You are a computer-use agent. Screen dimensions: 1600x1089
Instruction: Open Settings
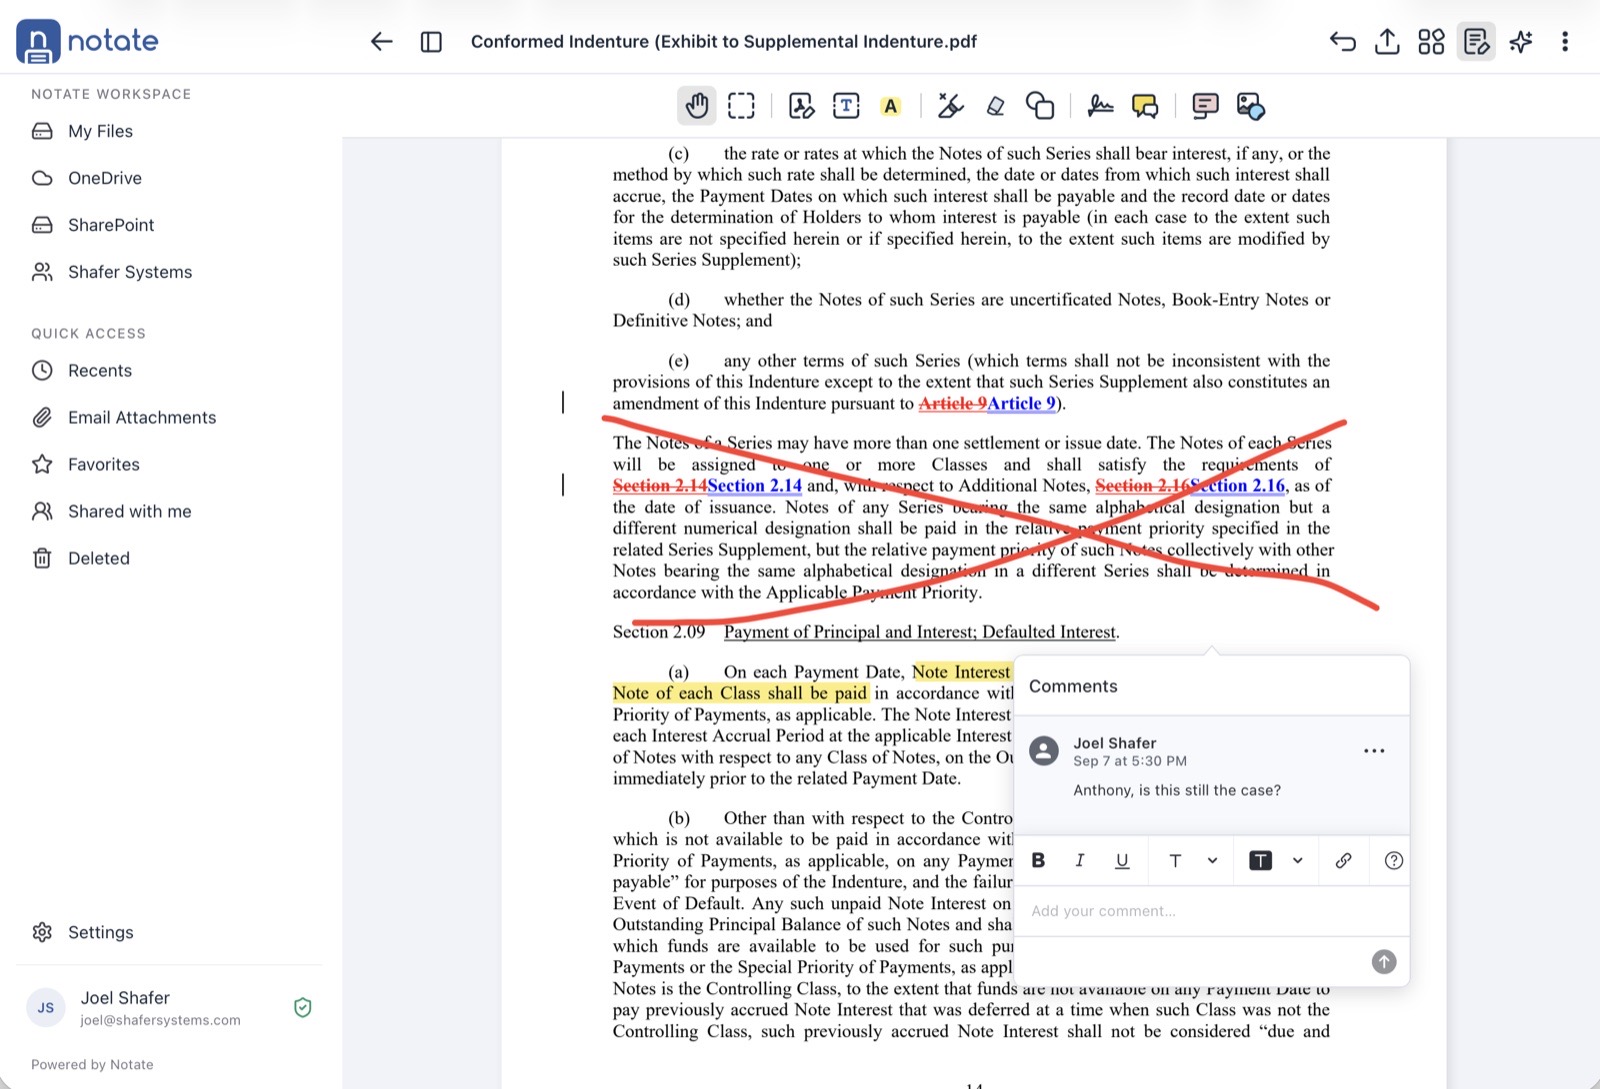point(100,932)
